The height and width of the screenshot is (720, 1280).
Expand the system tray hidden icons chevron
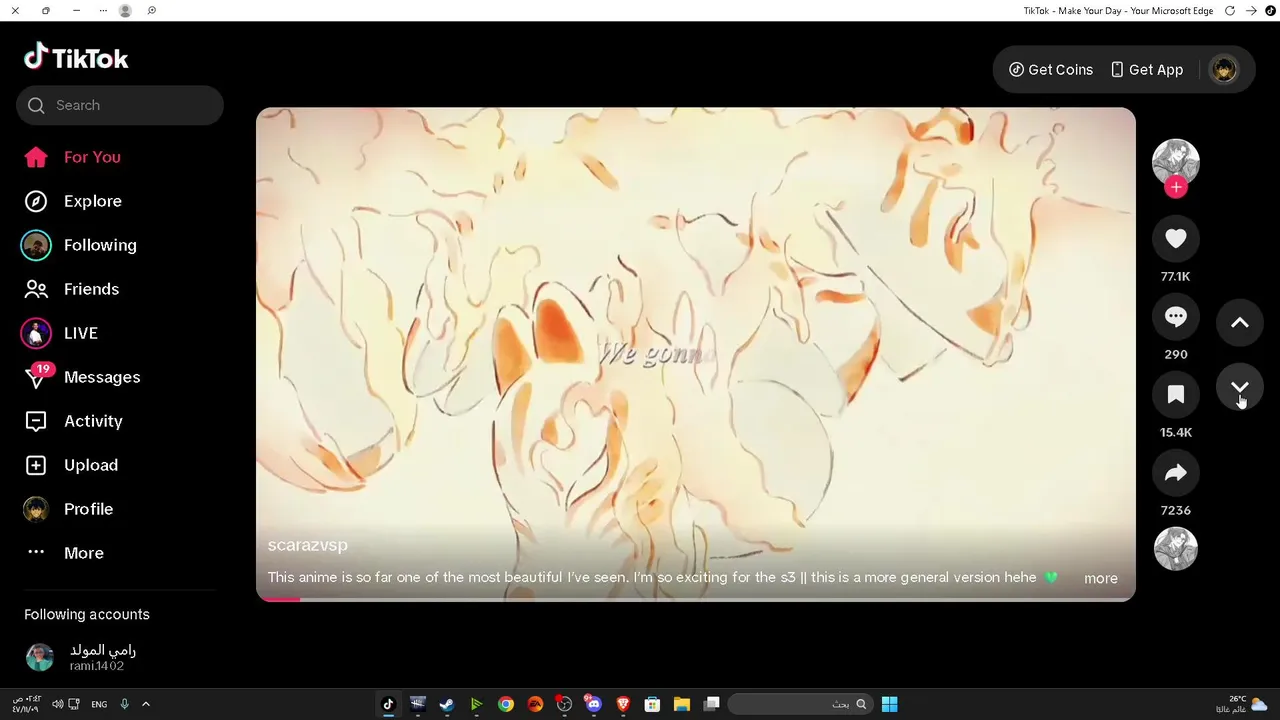pyautogui.click(x=146, y=704)
